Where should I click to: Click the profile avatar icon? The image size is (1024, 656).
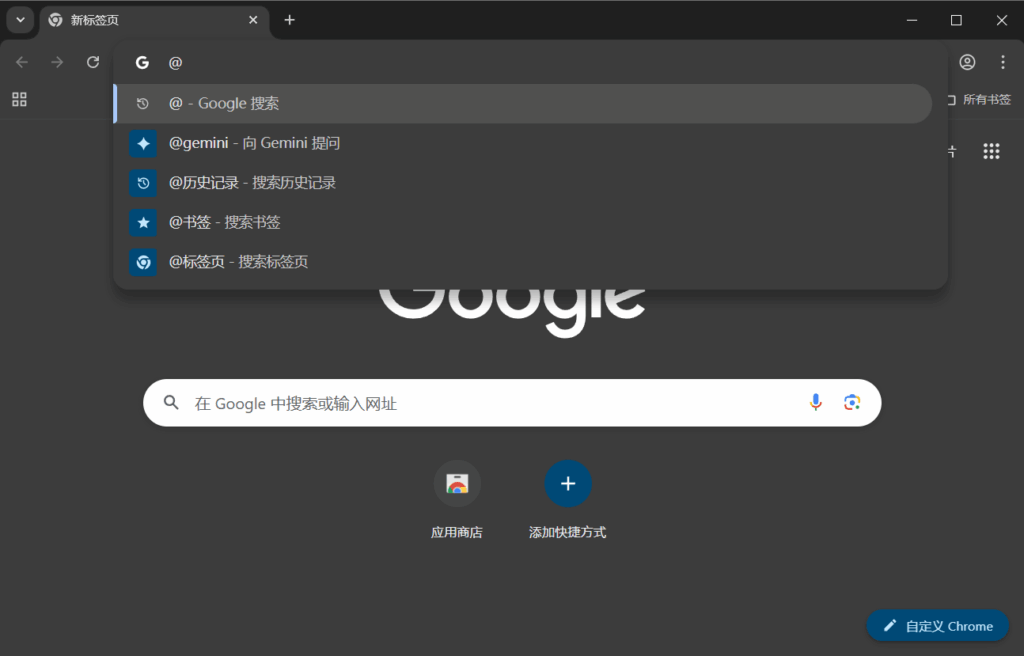(967, 62)
